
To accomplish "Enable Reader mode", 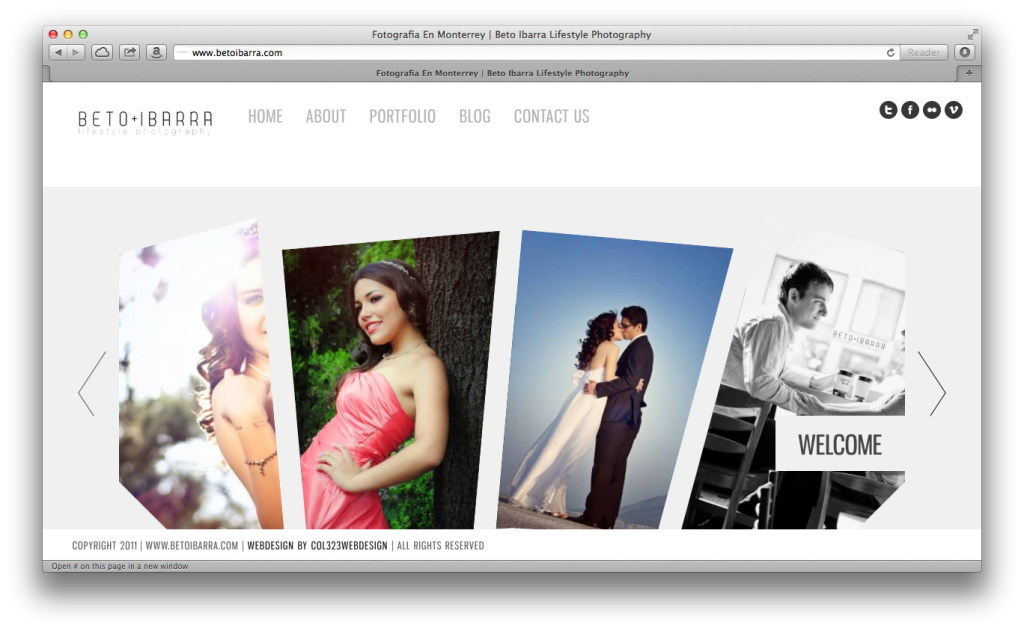I will [922, 52].
